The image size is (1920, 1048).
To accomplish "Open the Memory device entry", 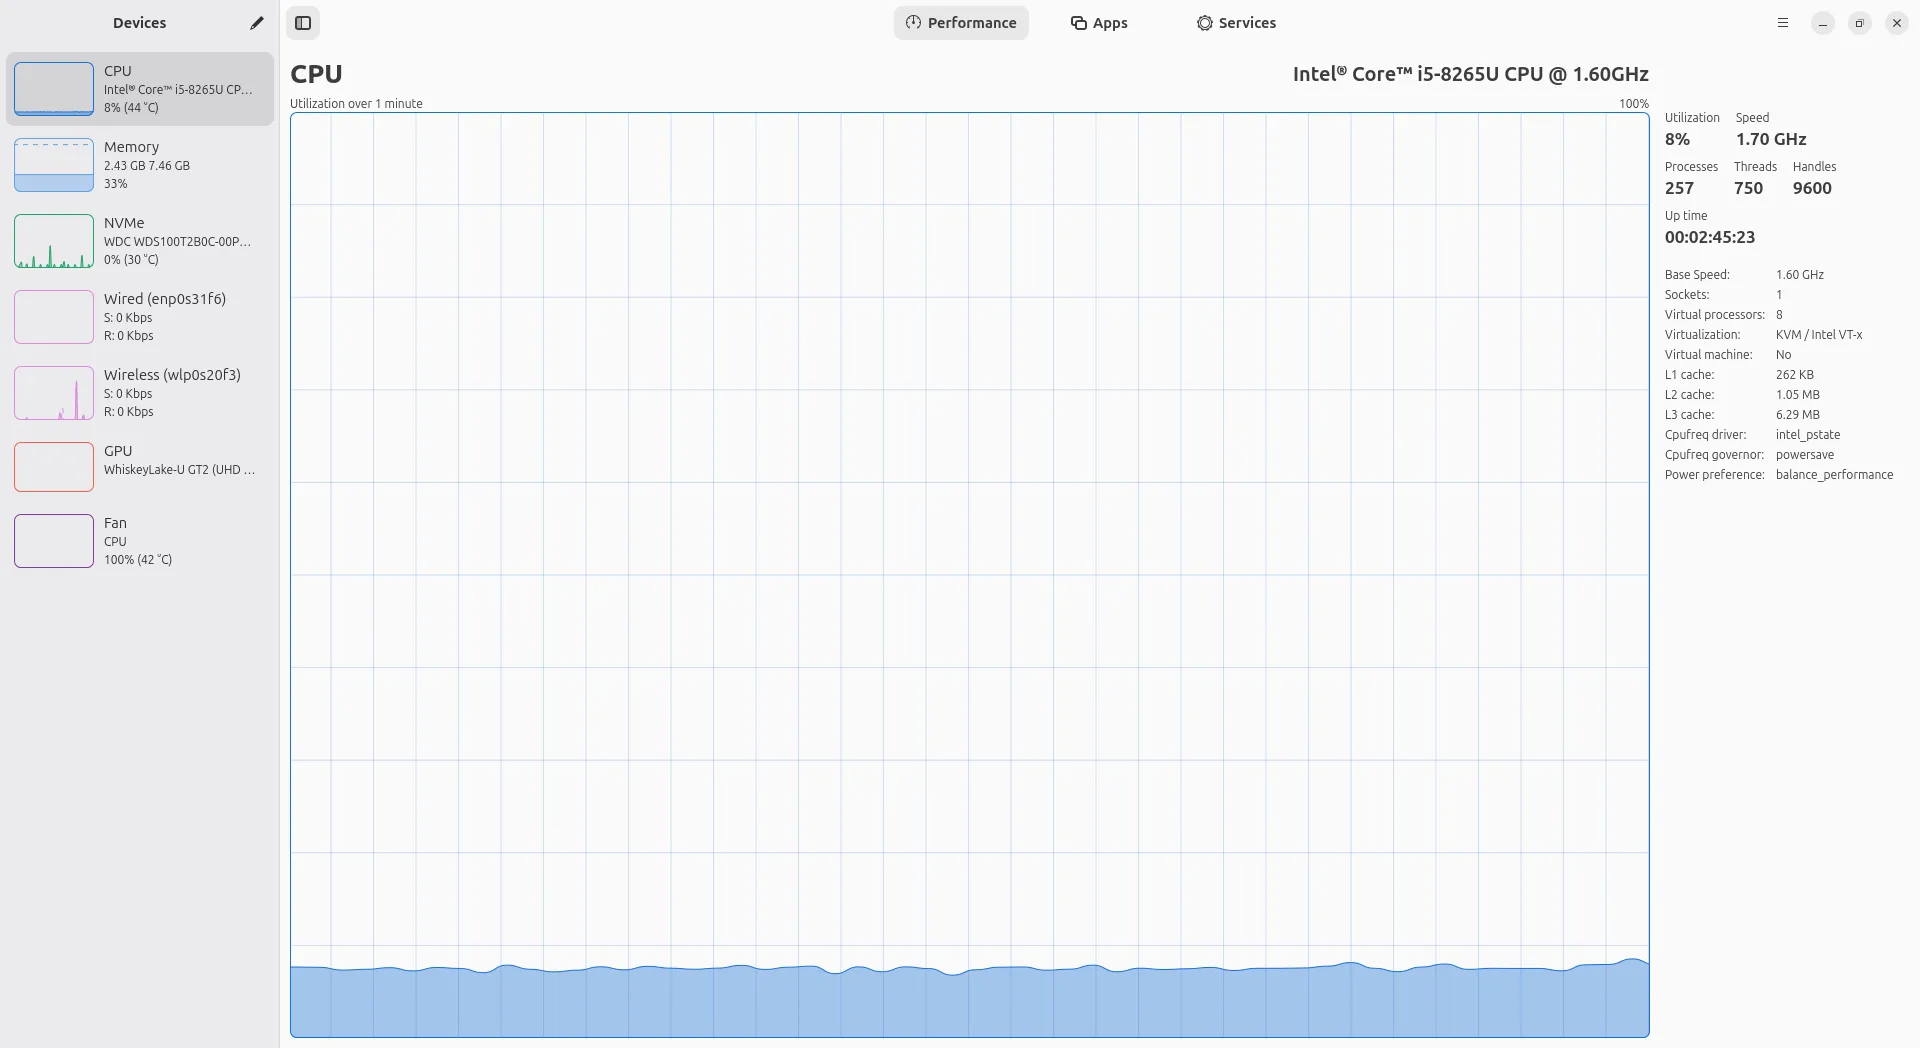I will [140, 165].
